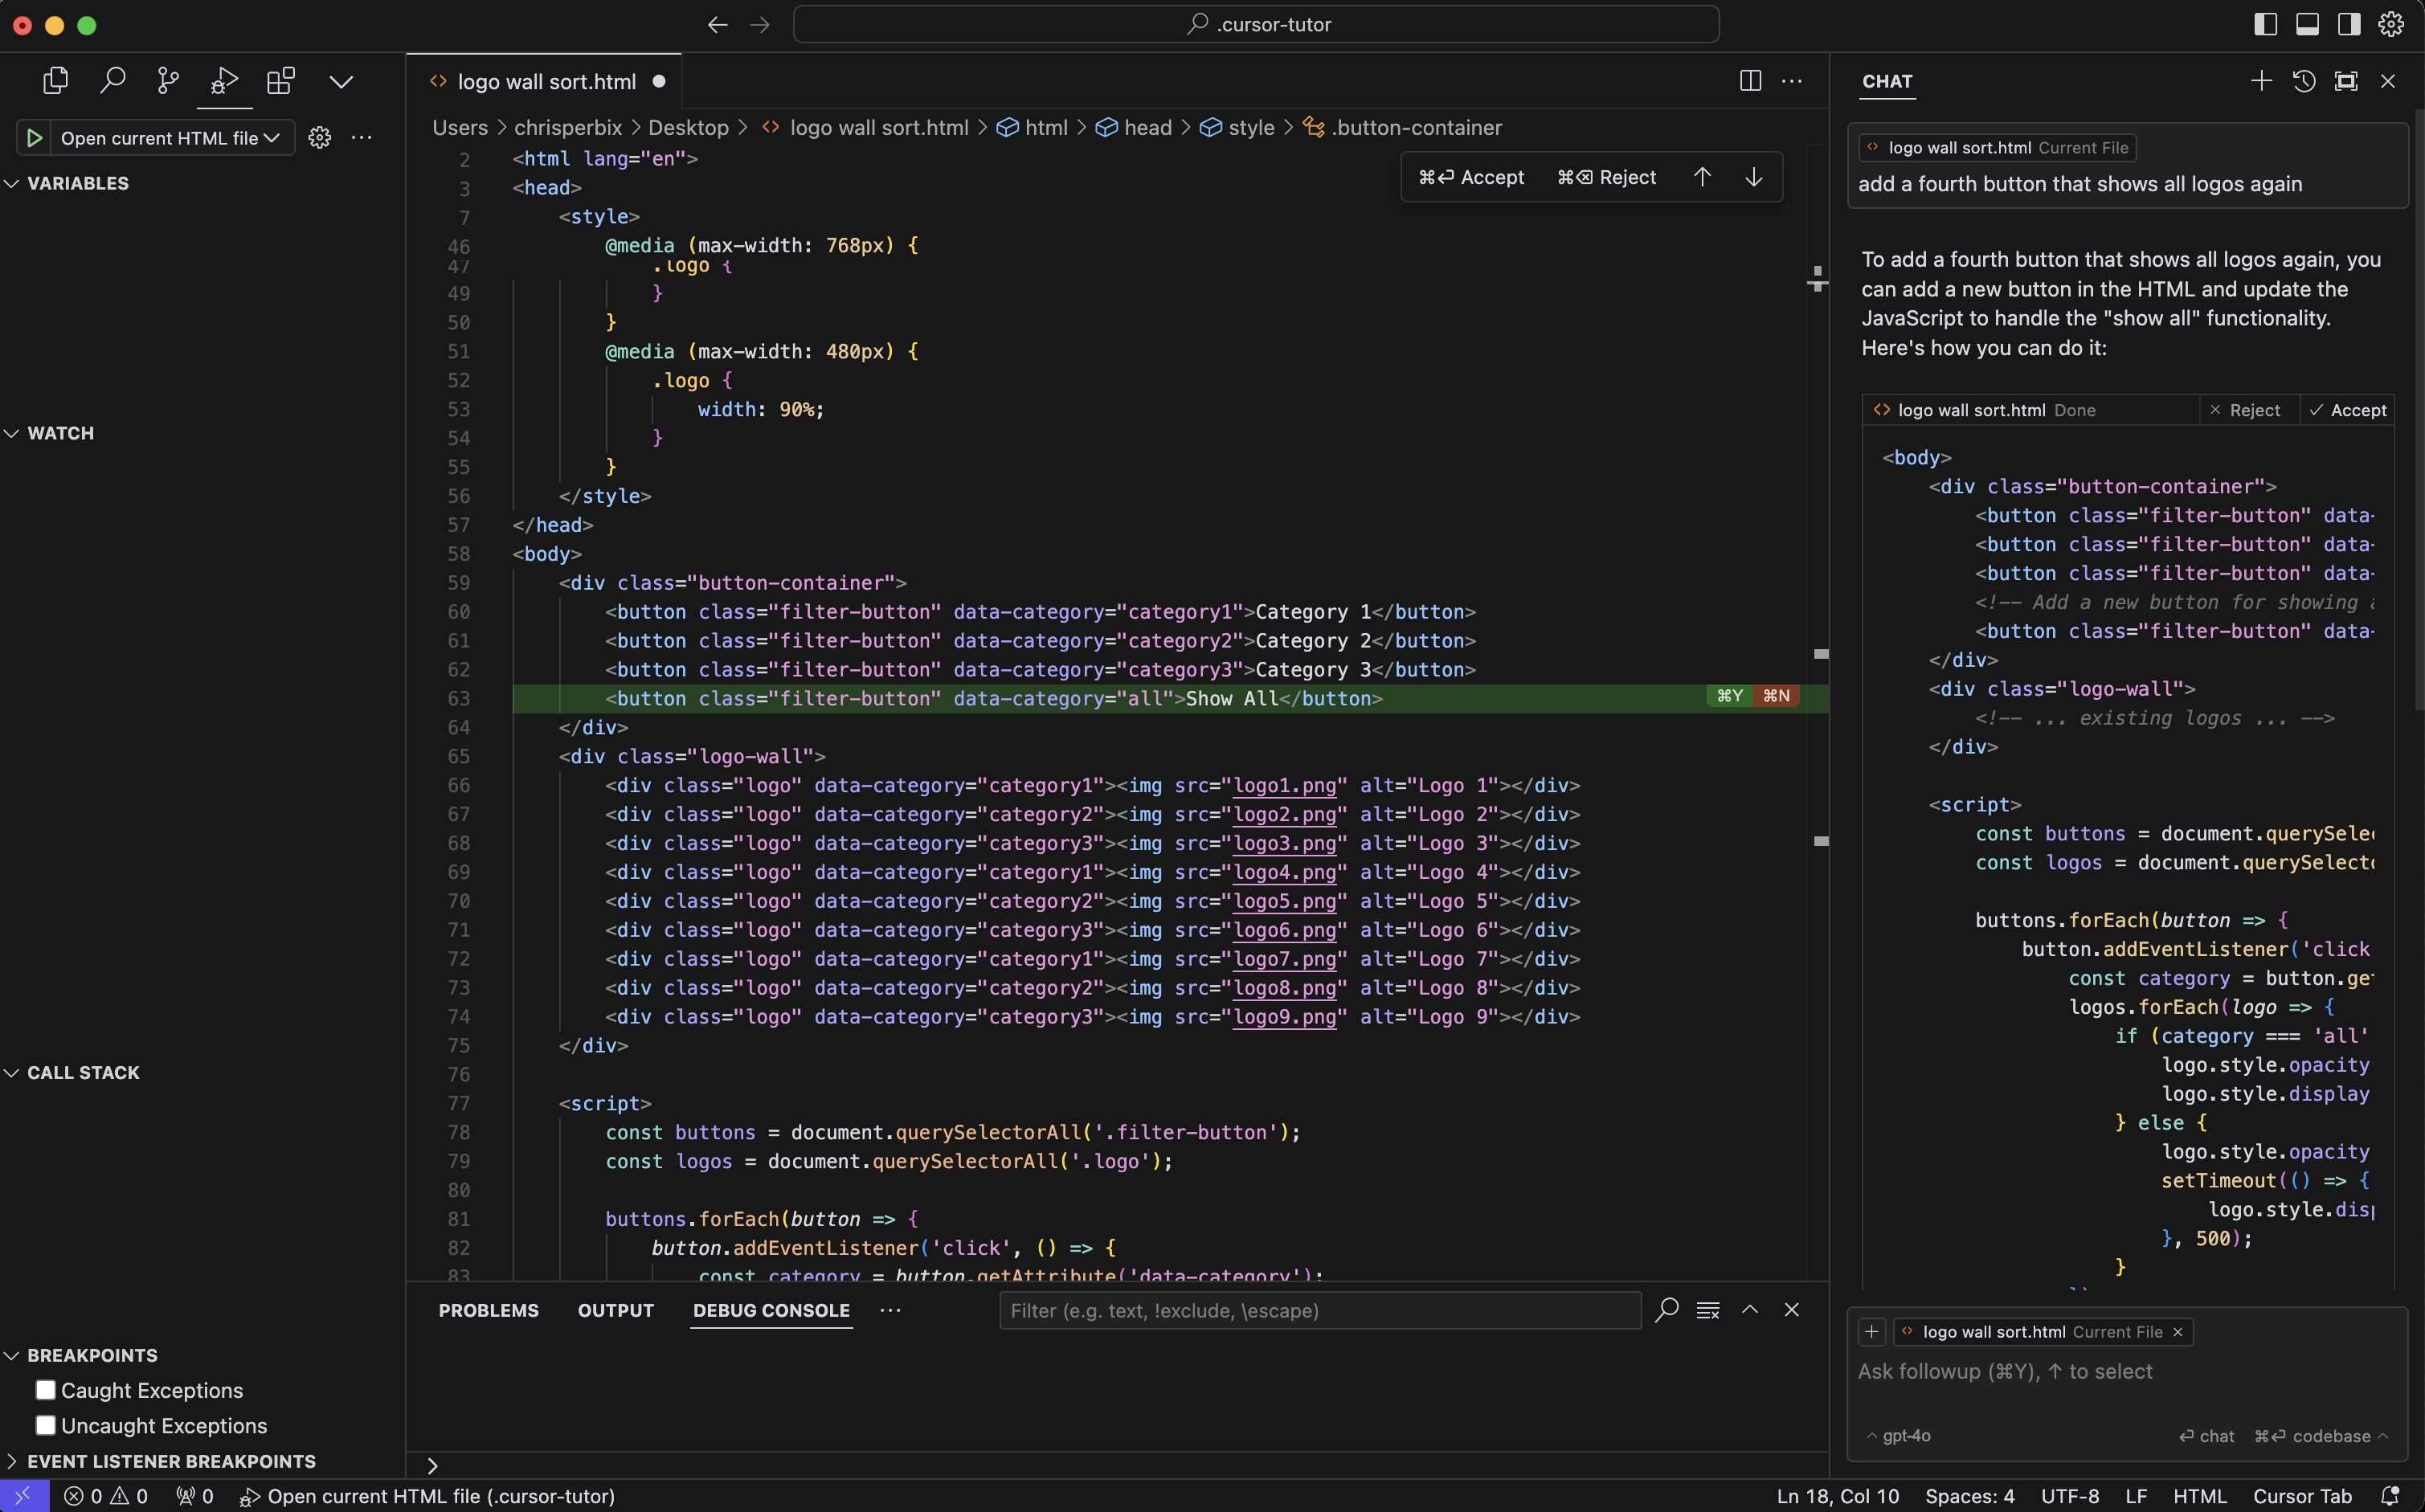Click the debug console filter field
The height and width of the screenshot is (1512, 2425).
1320,1311
